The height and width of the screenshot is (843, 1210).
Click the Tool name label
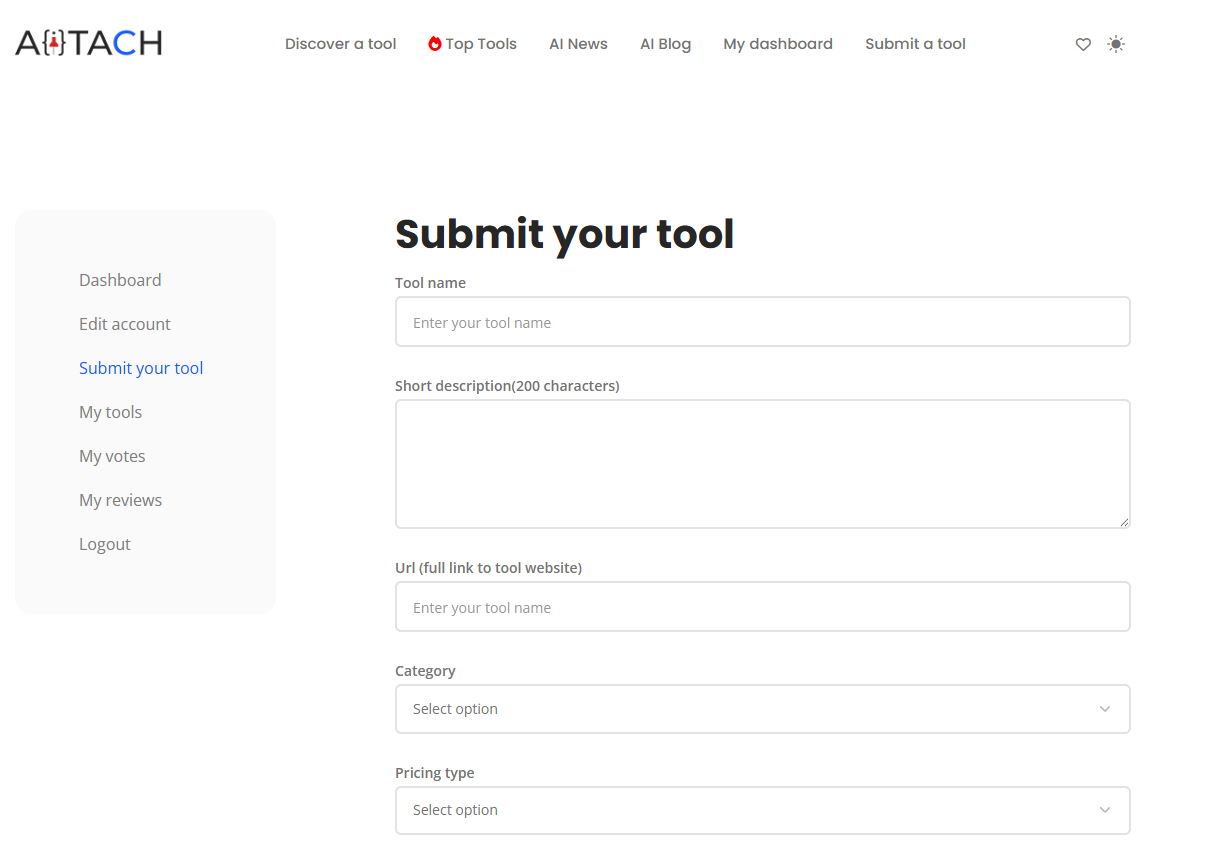click(x=430, y=283)
